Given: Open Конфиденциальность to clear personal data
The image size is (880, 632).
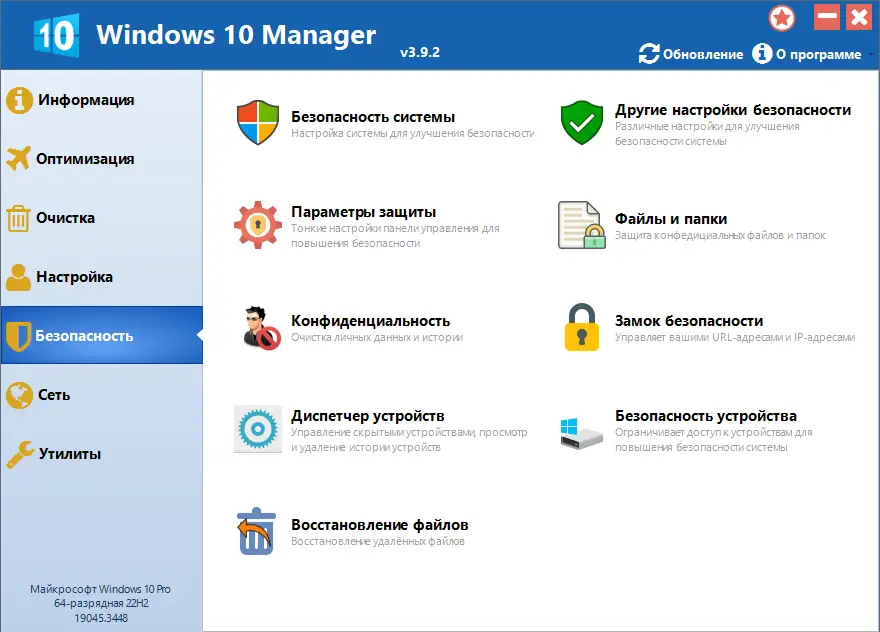Looking at the screenshot, I should click(256, 327).
